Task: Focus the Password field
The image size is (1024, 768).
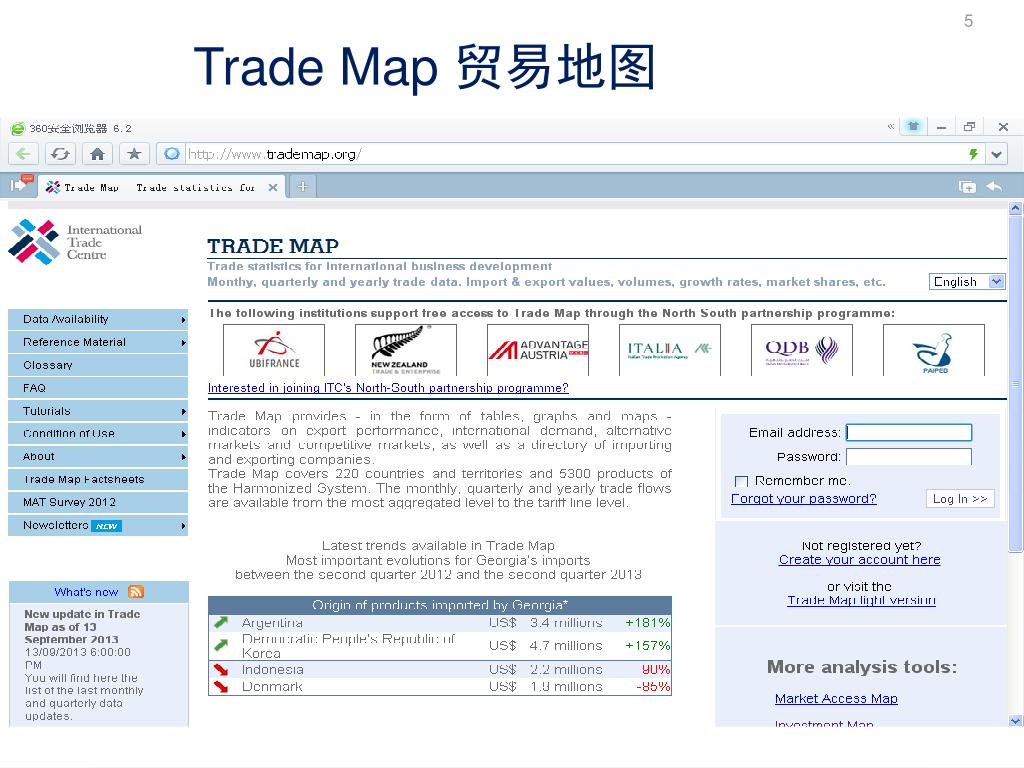Action: 908,456
